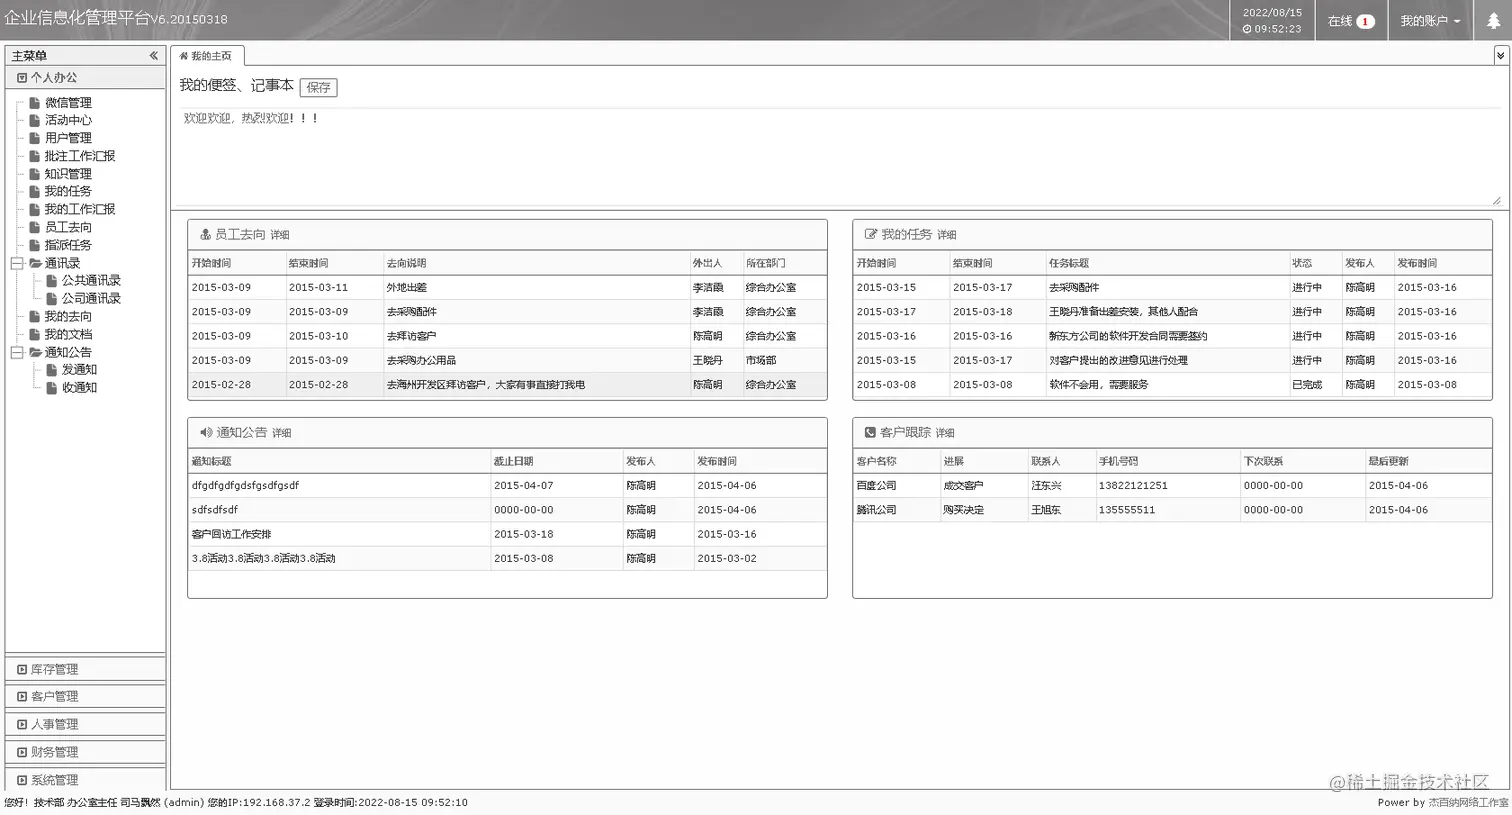Collapse the 个人办公 accordion section

(x=85, y=77)
